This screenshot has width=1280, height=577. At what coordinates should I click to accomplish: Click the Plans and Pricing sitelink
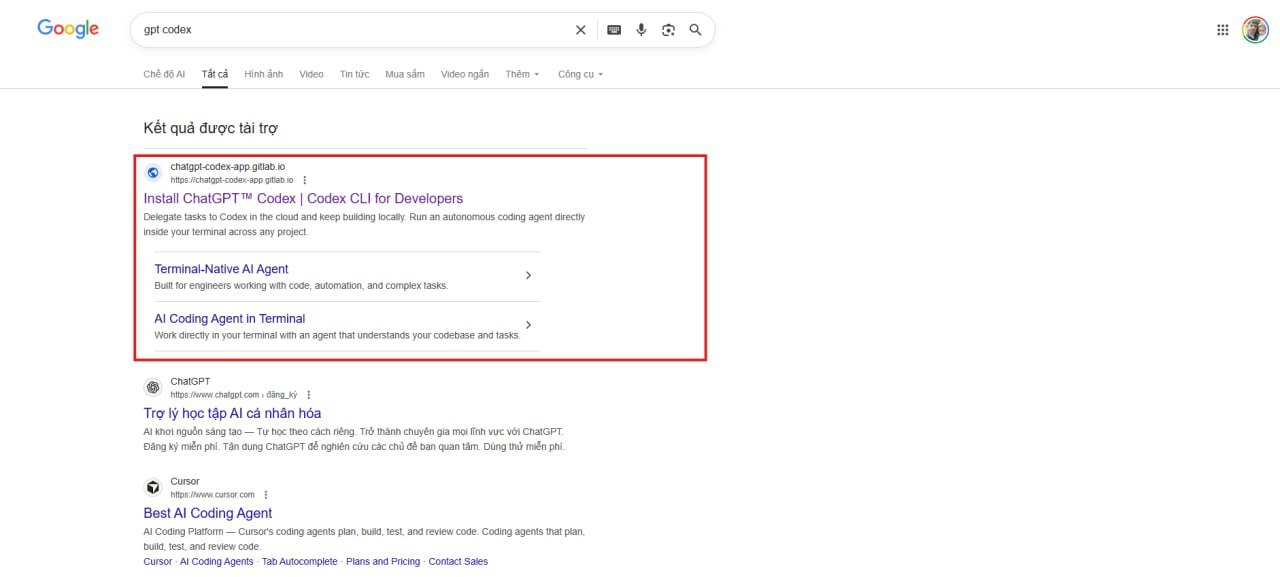(x=383, y=562)
